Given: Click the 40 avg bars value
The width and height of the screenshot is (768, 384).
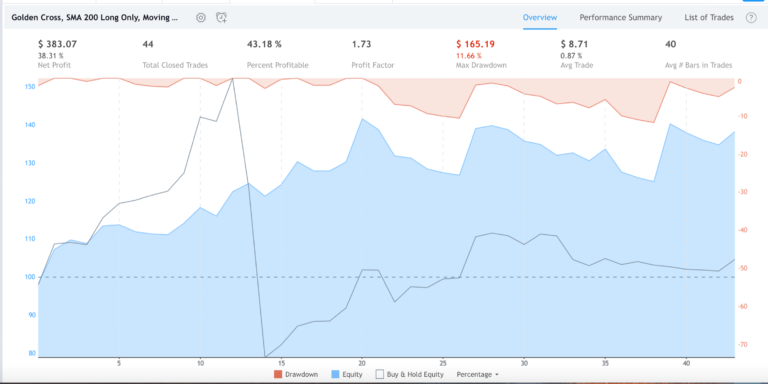Looking at the screenshot, I should pyautogui.click(x=671, y=44).
